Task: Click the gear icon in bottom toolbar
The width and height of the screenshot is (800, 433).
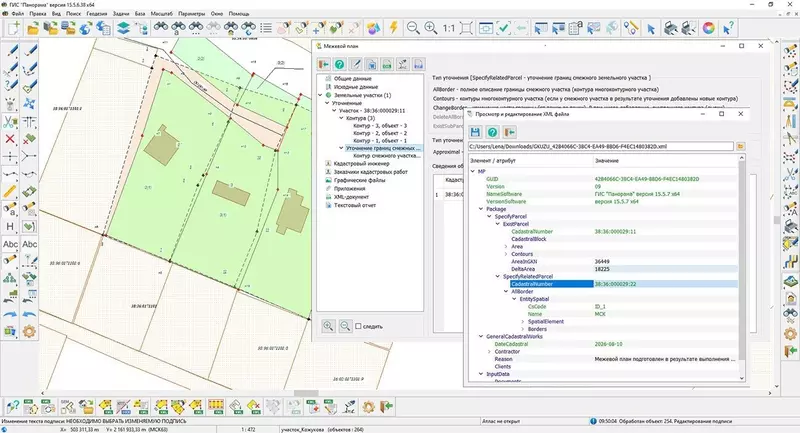Action: pyautogui.click(x=368, y=406)
